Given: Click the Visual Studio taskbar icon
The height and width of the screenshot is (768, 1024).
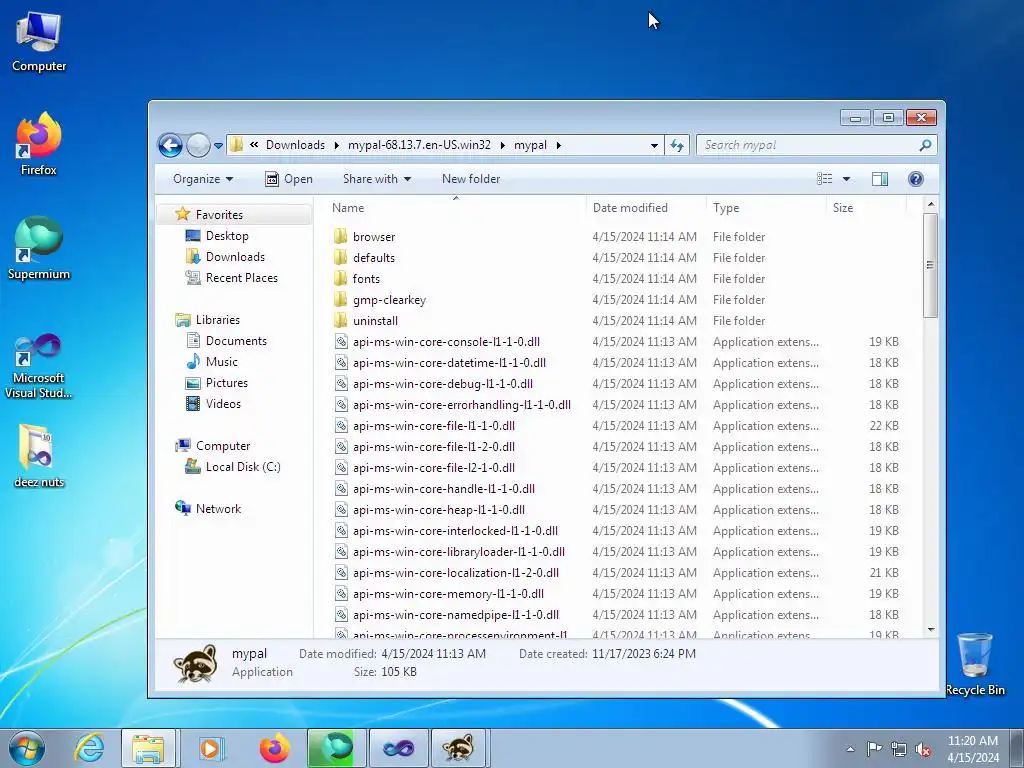Looking at the screenshot, I should tap(398, 748).
